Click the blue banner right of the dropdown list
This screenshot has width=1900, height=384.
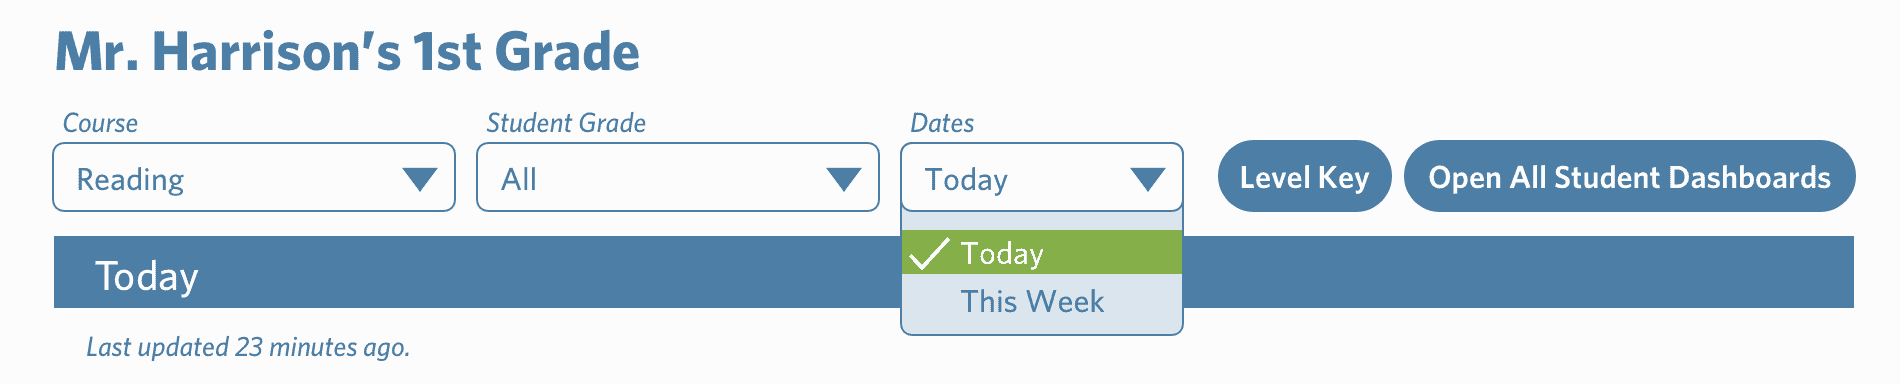point(1518,272)
